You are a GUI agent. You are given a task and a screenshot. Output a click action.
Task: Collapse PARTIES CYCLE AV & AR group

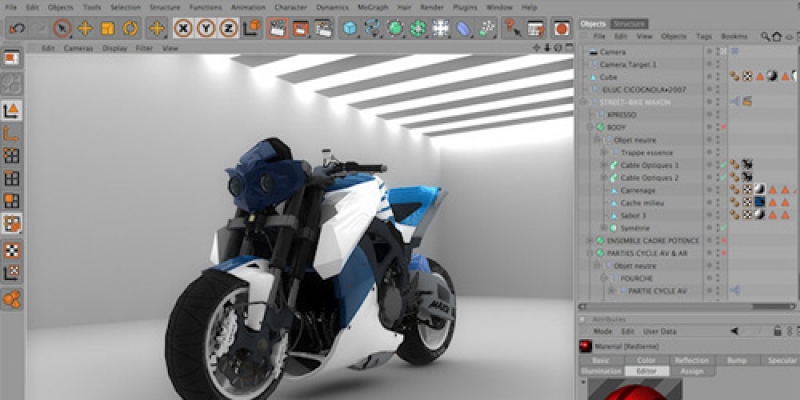[591, 253]
